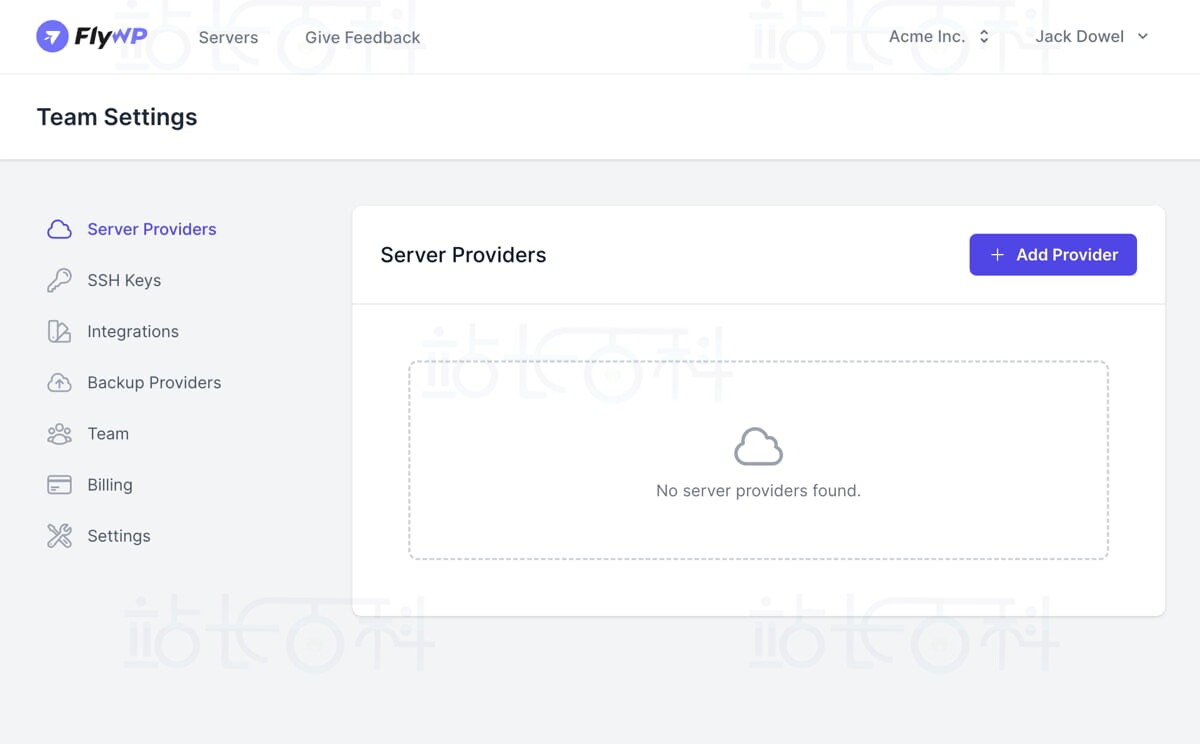Screen dimensions: 1200x744
Task: Click the Settings tools icon
Action: [x=59, y=535]
